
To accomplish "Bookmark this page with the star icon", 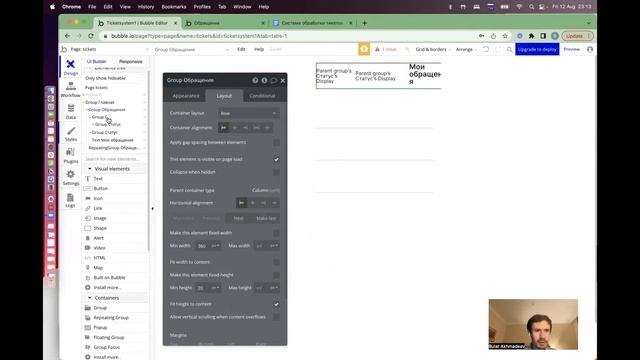I will 505,36.
